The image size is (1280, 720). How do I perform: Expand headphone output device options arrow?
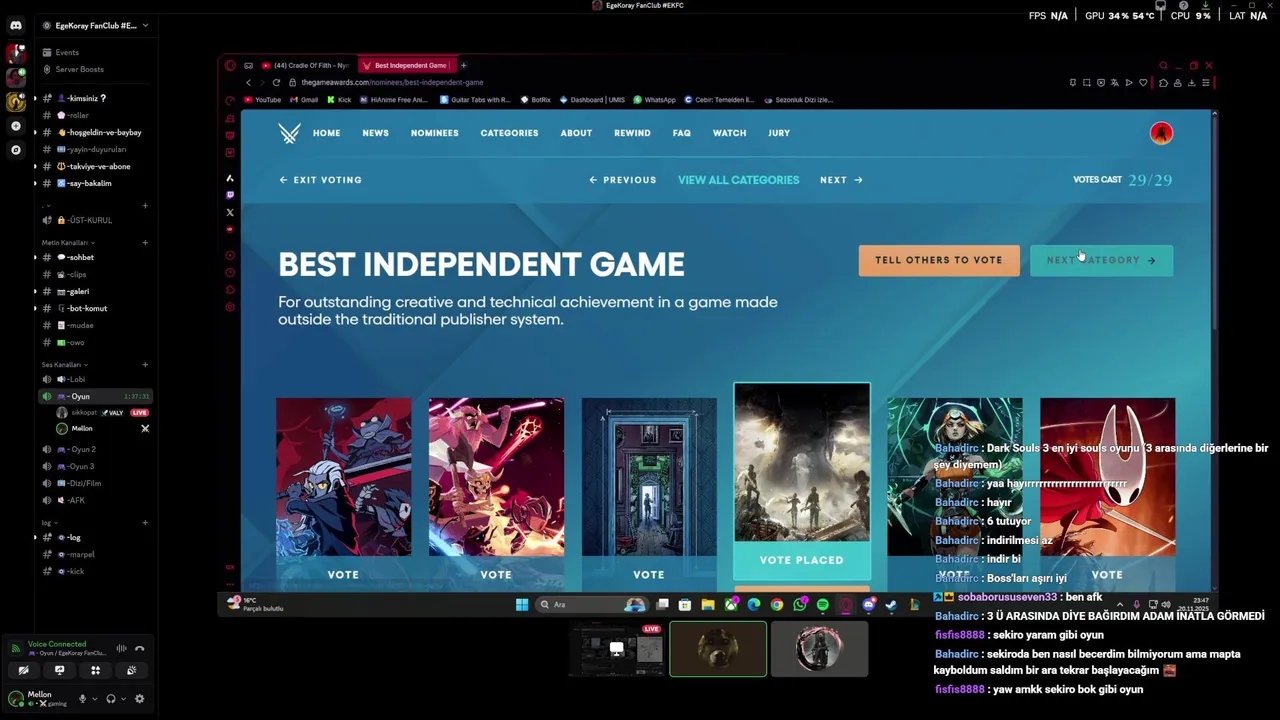[123, 699]
